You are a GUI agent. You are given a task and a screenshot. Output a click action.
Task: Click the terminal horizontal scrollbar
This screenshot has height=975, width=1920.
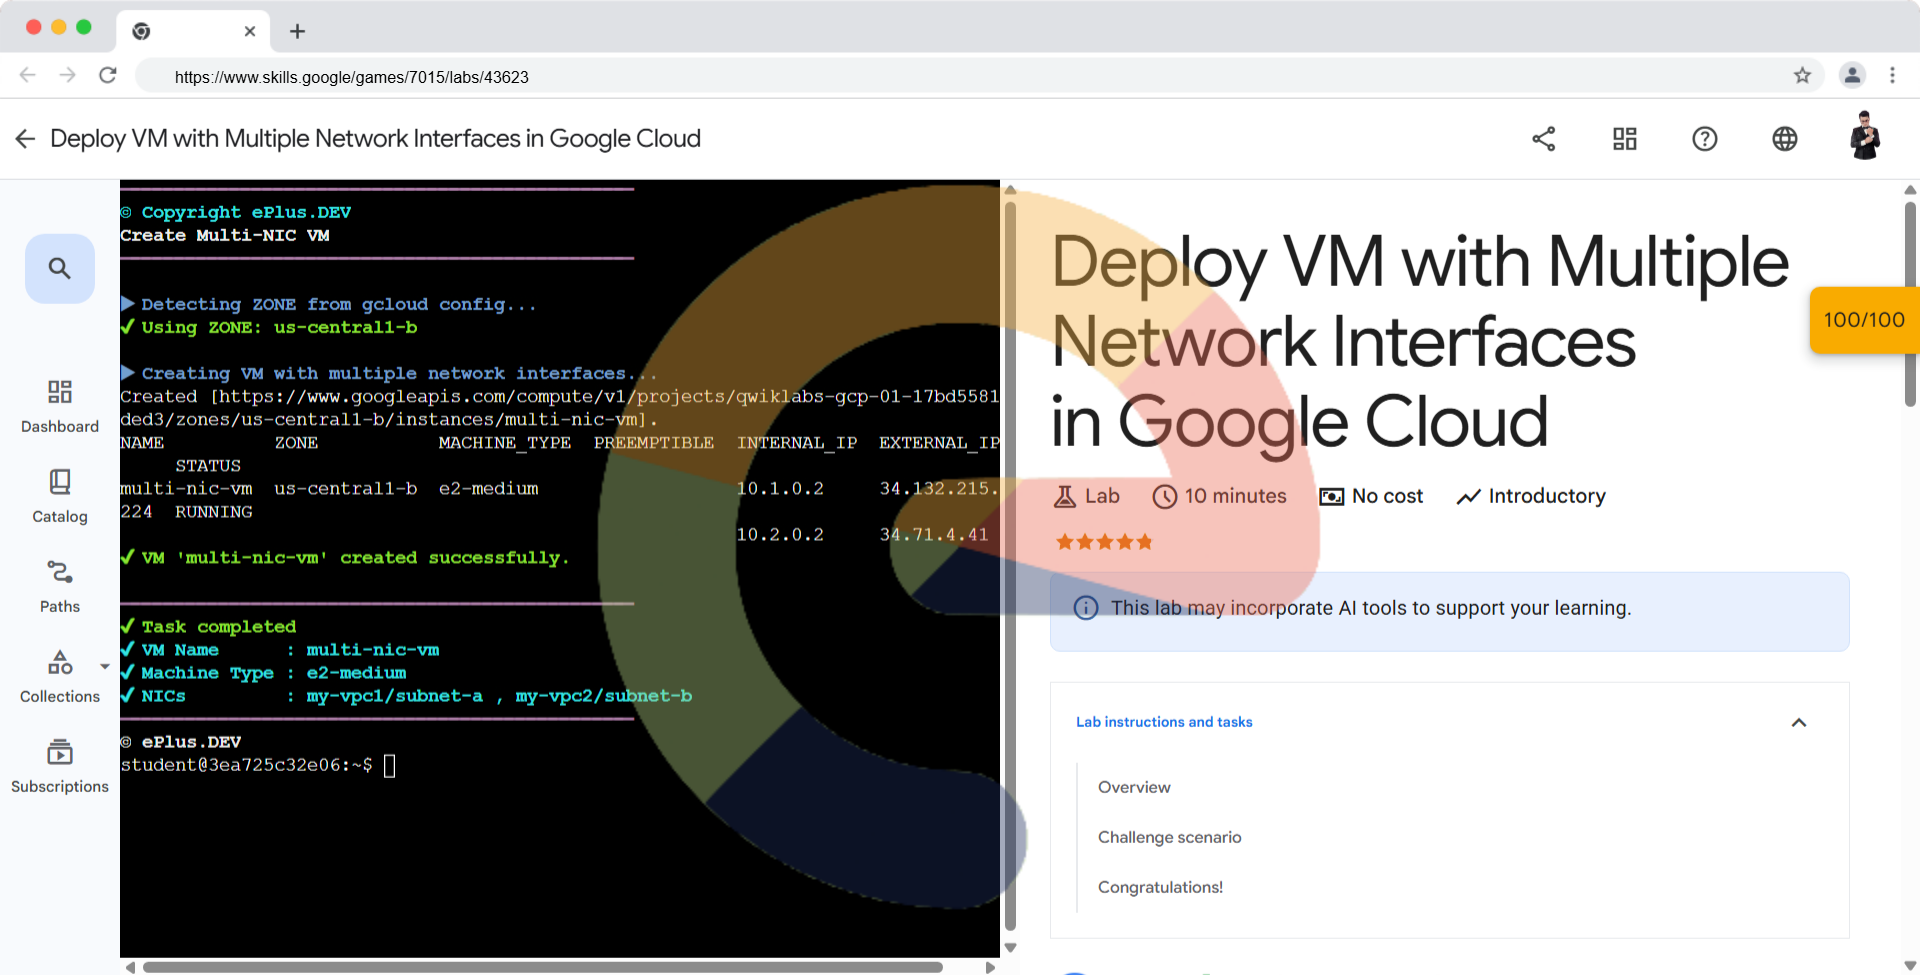point(542,967)
